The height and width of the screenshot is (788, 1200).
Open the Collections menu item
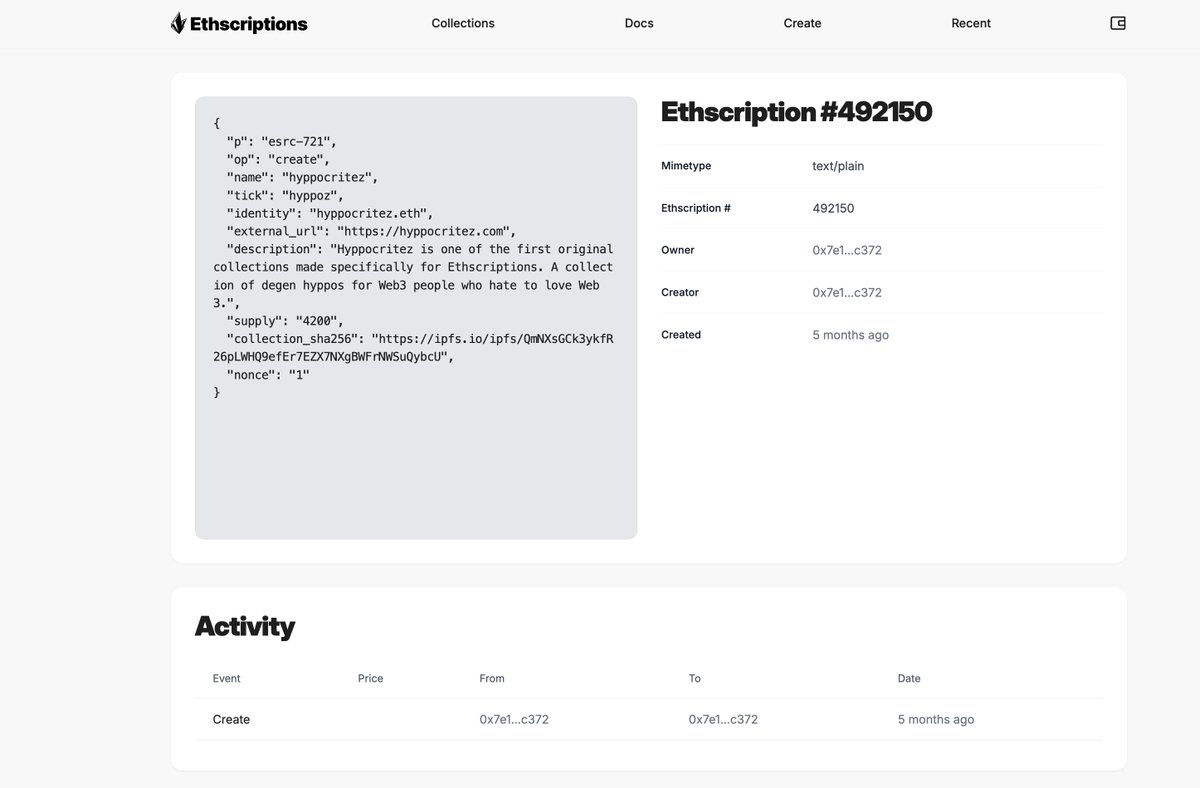pyautogui.click(x=463, y=23)
